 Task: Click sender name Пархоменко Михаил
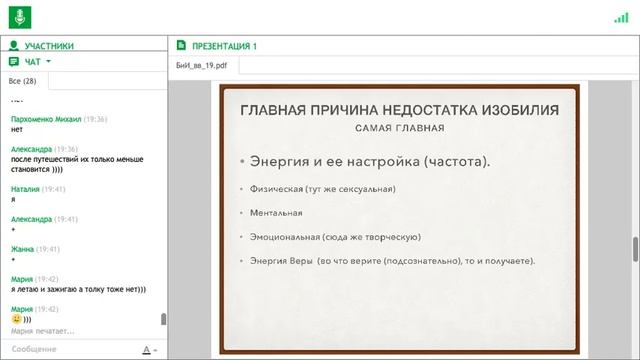pos(46,119)
